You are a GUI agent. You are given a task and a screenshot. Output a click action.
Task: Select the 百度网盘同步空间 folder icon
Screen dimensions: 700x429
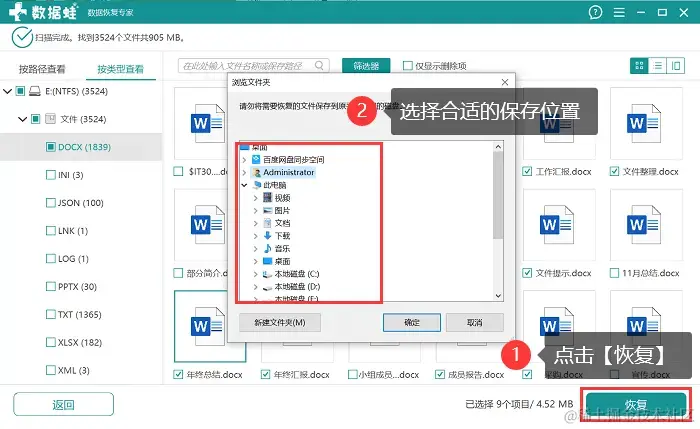(256, 159)
